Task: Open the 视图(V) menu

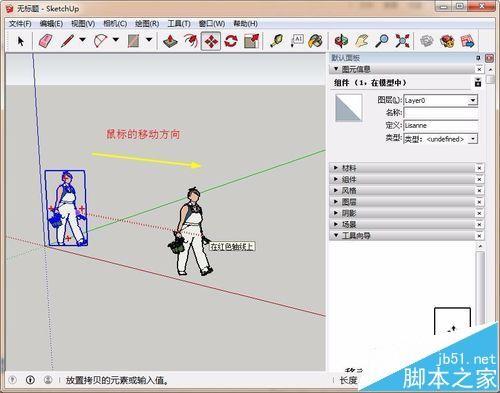Action: (83, 24)
